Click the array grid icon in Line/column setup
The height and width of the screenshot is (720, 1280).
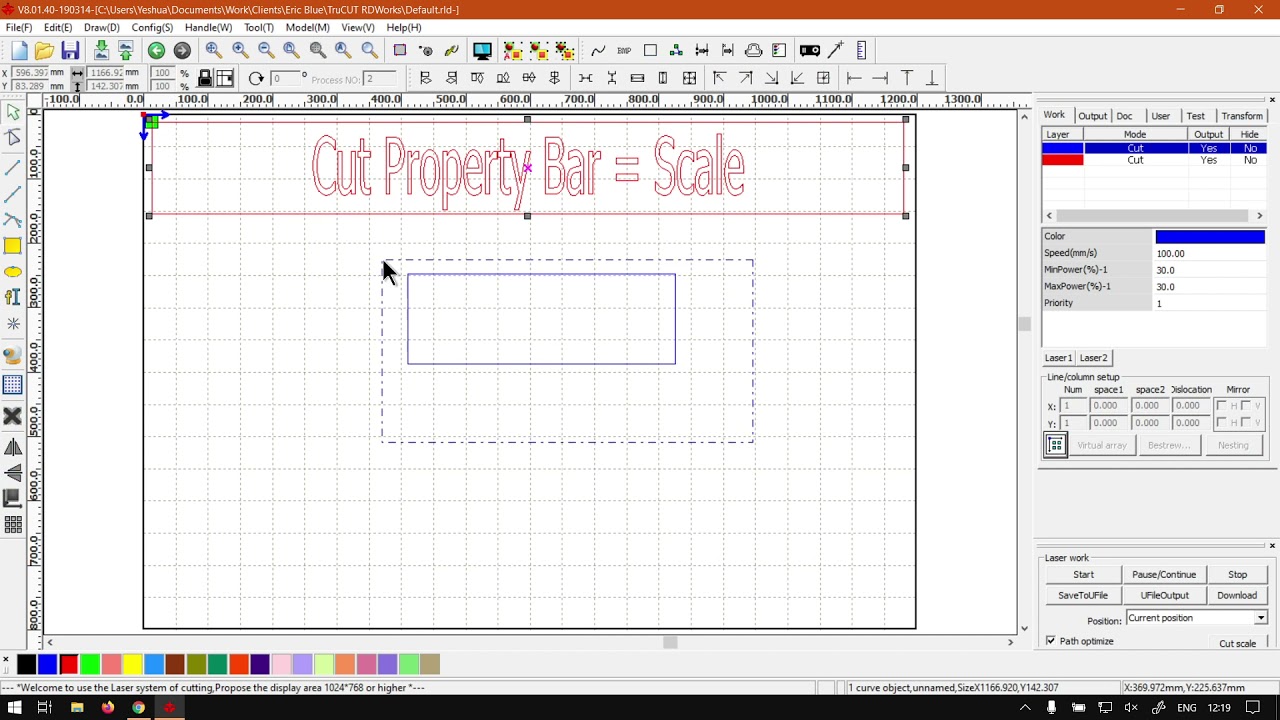point(1056,446)
